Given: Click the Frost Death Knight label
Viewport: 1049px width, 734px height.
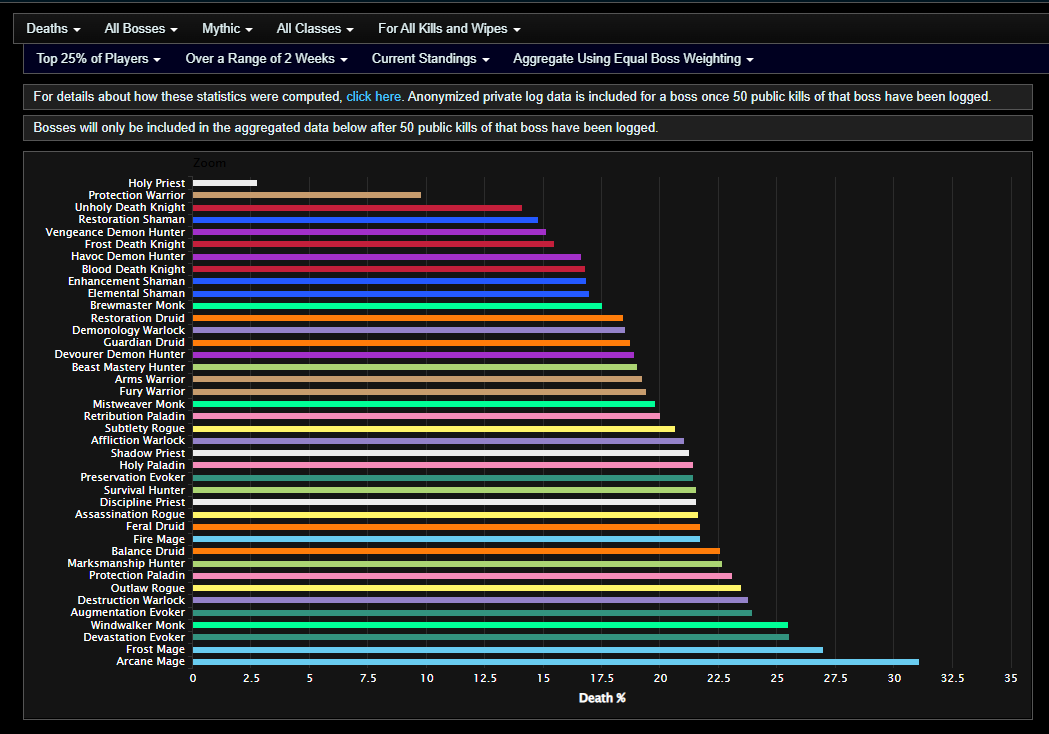Looking at the screenshot, I should pyautogui.click(x=134, y=244).
